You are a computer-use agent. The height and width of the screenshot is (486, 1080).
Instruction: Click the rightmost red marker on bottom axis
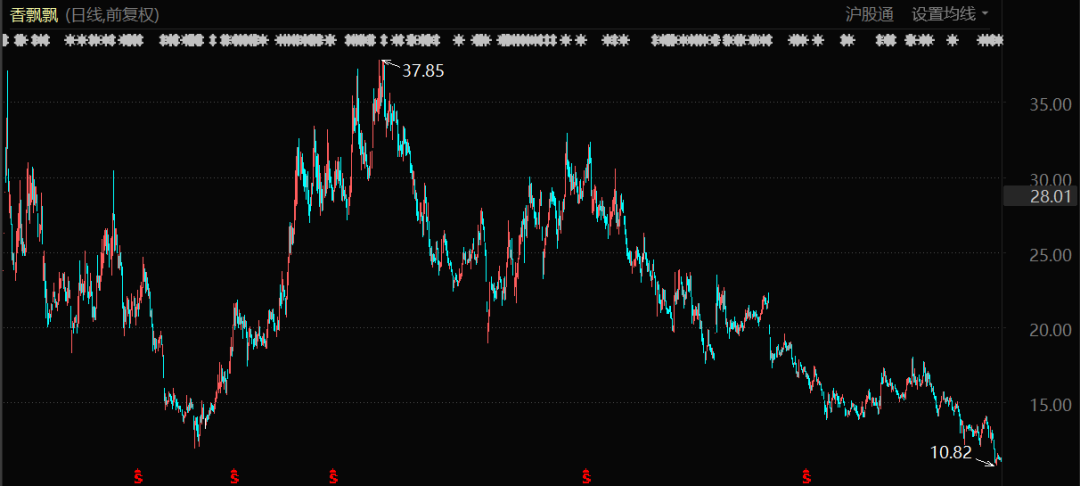(806, 474)
